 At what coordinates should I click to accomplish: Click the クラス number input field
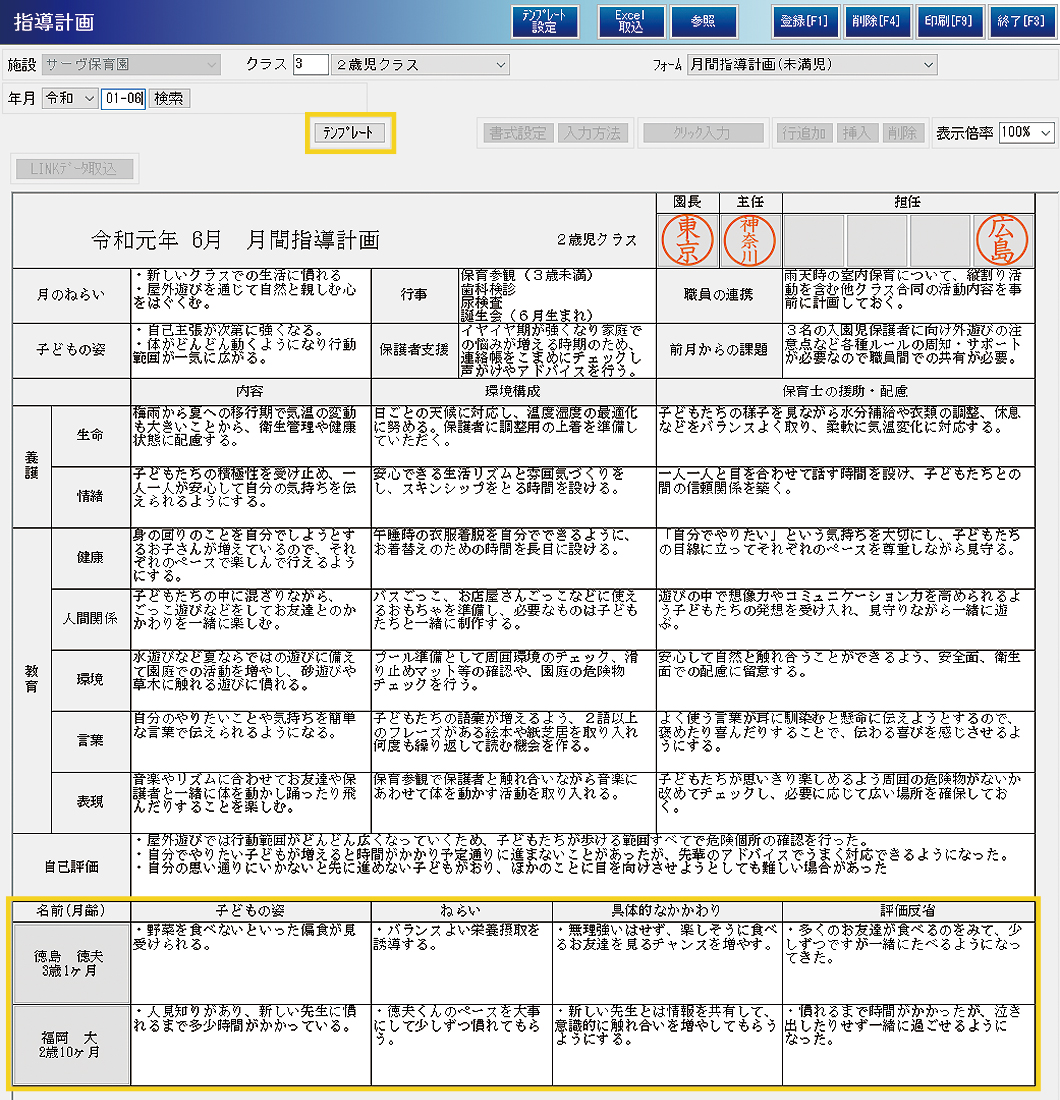[310, 65]
